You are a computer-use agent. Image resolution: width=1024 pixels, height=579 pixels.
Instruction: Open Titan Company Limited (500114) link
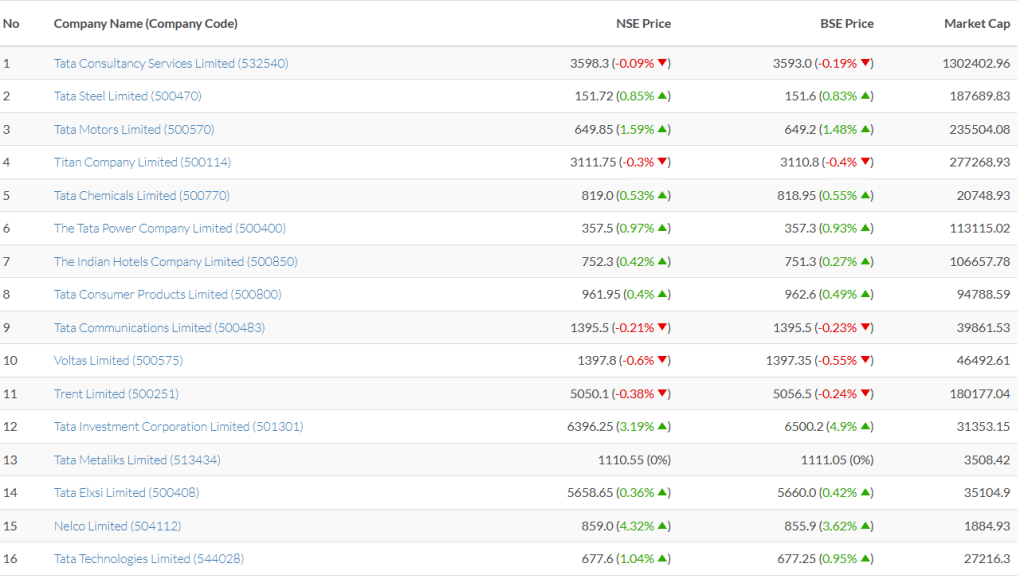(x=142, y=162)
